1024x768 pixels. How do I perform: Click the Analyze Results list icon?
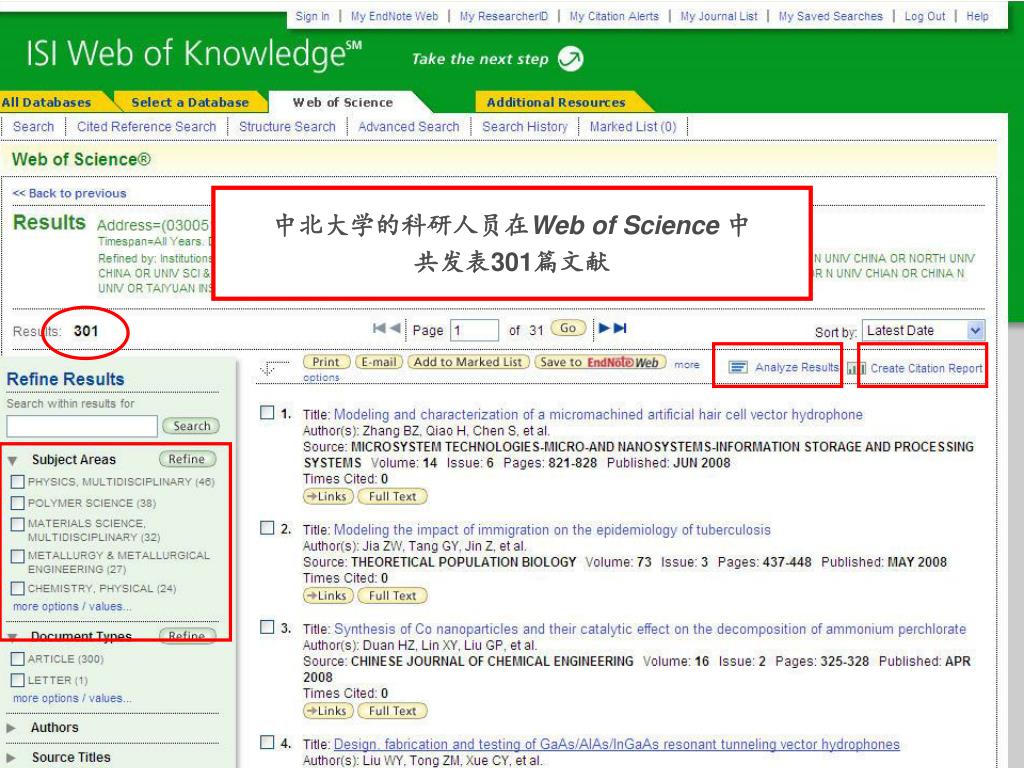pyautogui.click(x=738, y=368)
